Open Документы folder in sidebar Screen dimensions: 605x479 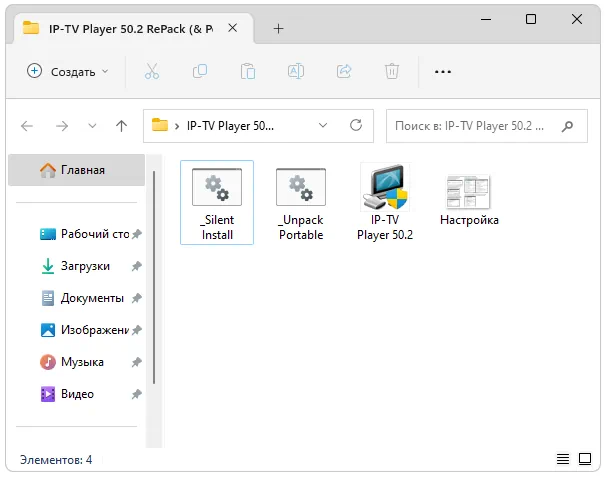click(83, 298)
